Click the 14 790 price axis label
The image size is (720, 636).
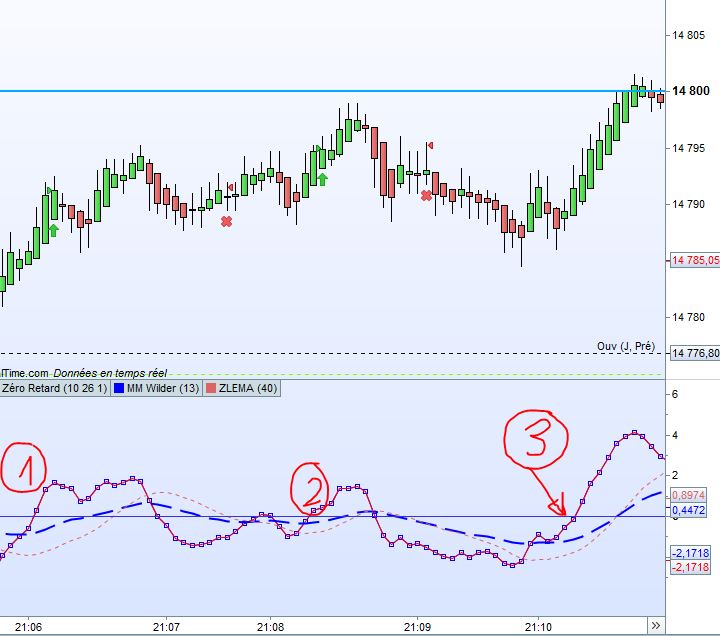pos(688,204)
